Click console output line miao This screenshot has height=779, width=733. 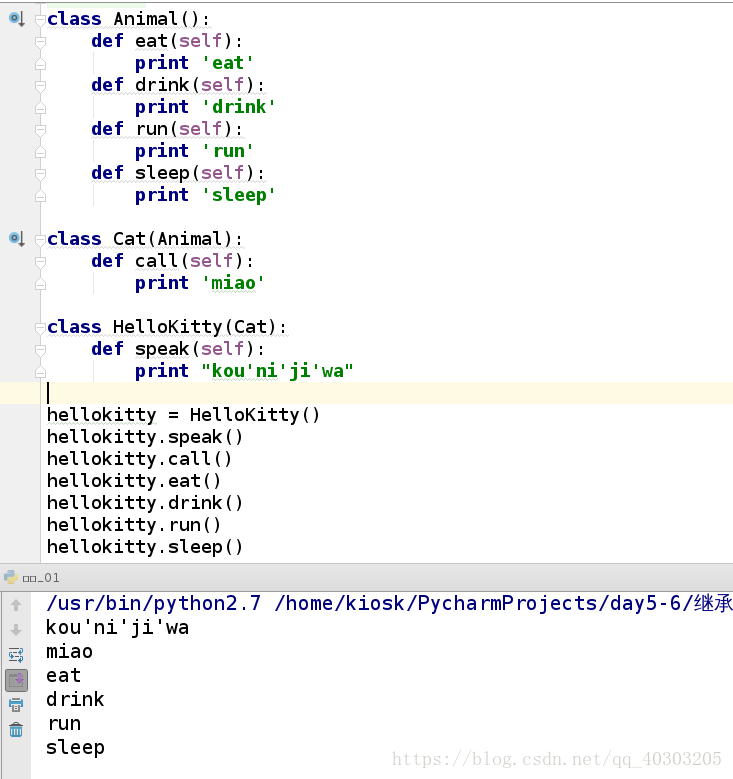(69, 651)
